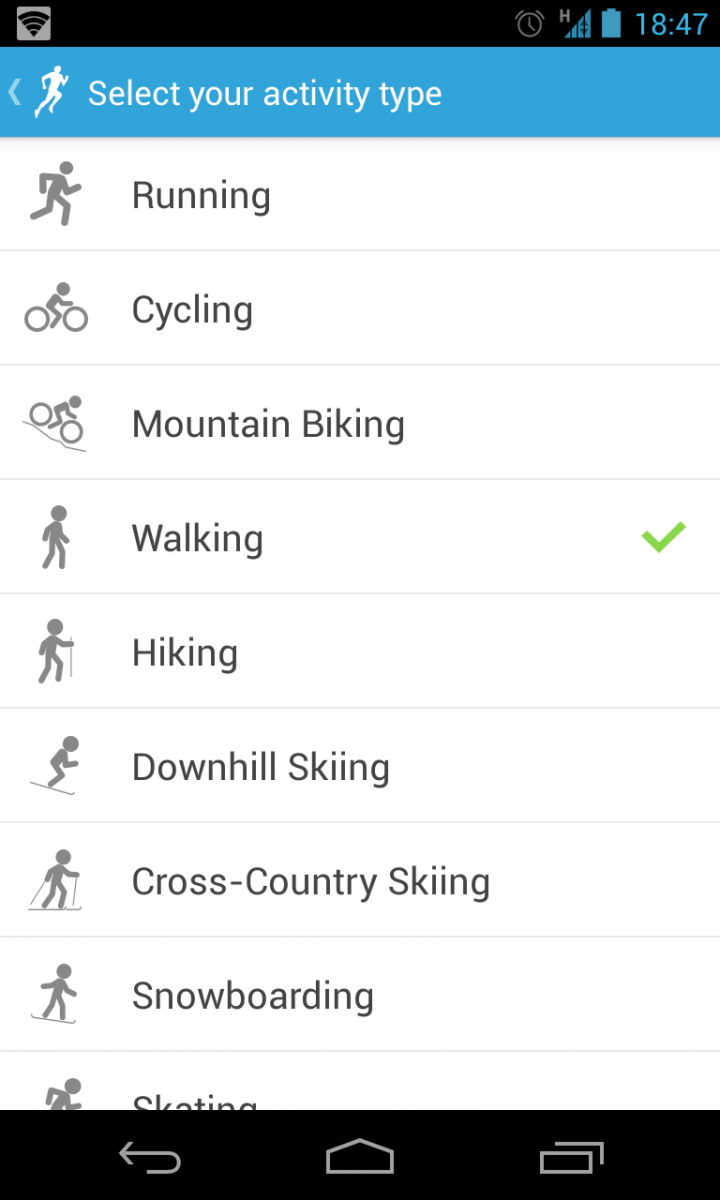Tap the Mountain Biking downhill icon
This screenshot has width=720, height=1200.
tap(55, 423)
